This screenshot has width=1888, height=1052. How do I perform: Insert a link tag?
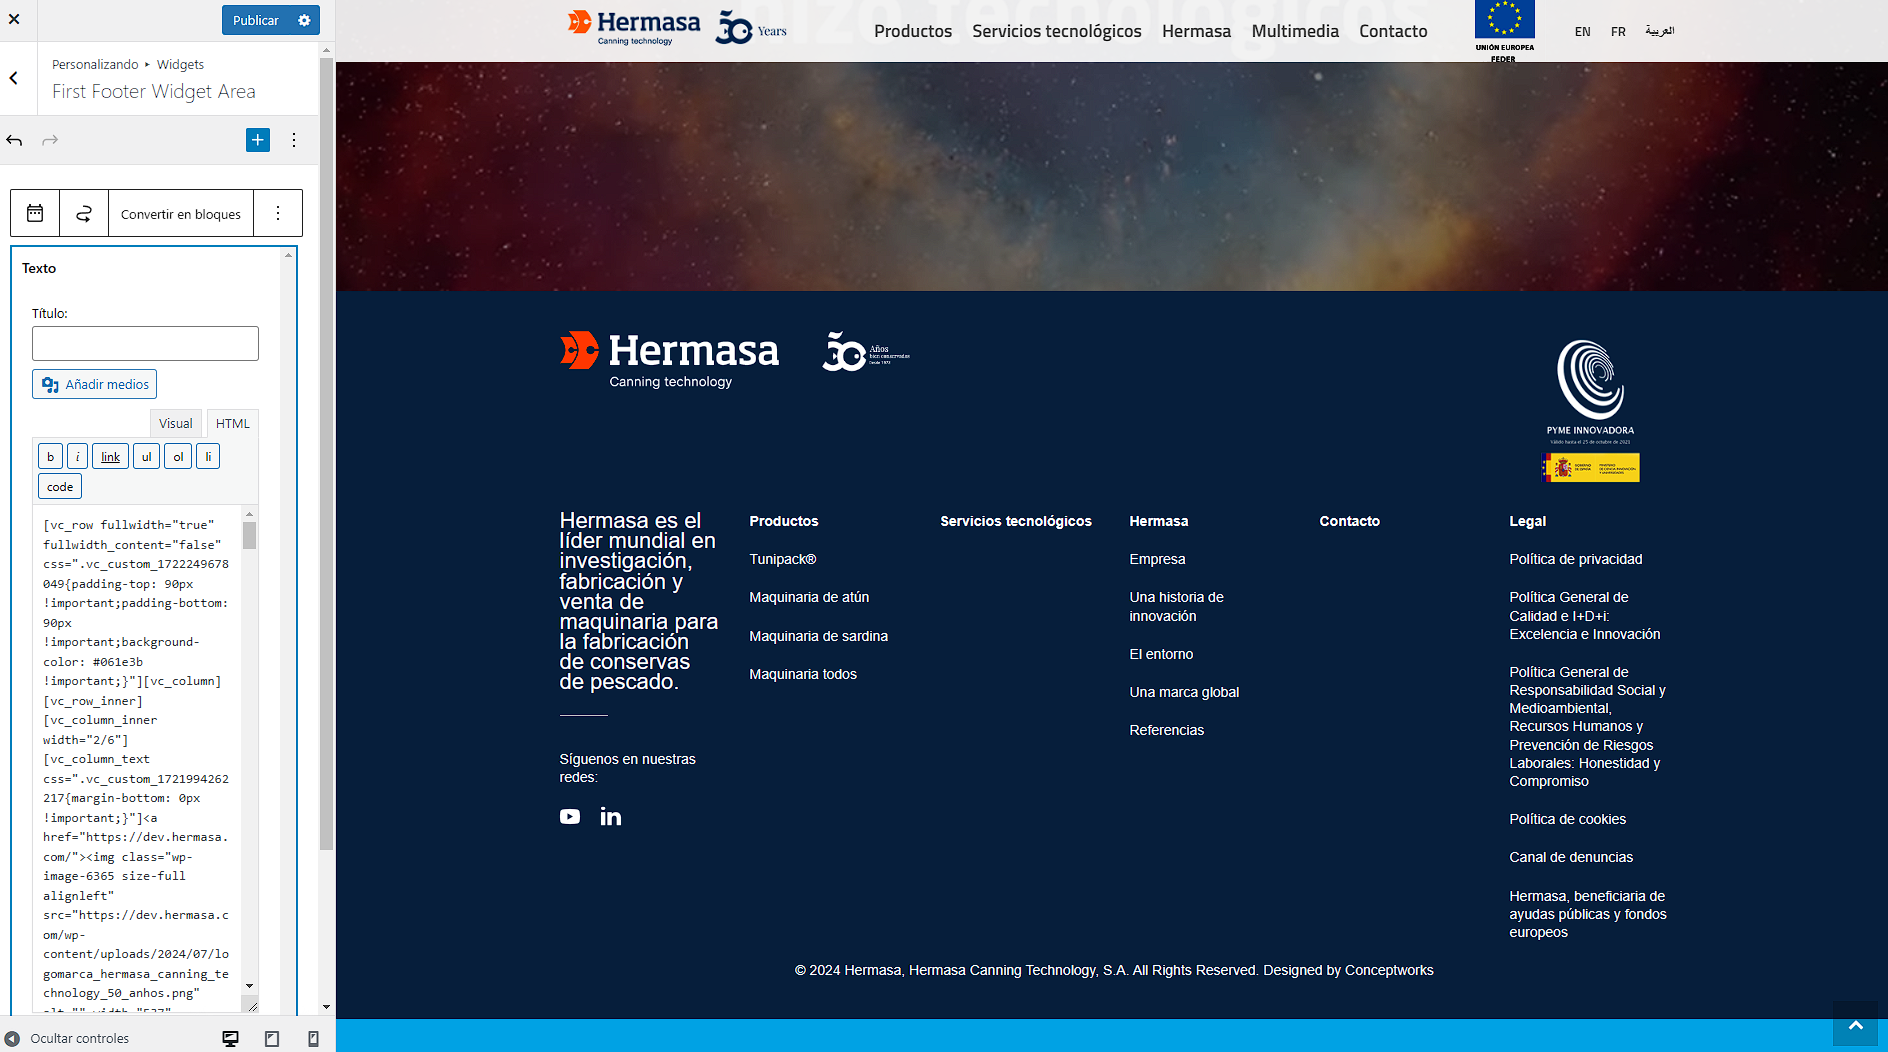point(110,457)
